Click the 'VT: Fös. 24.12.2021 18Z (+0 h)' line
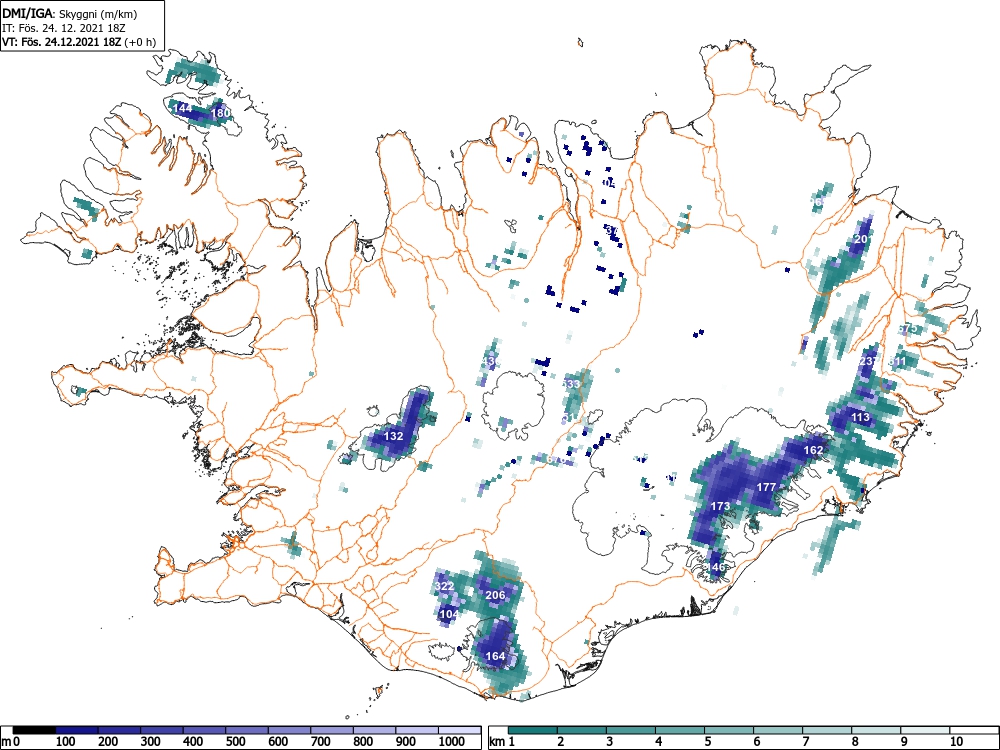Image resolution: width=1000 pixels, height=750 pixels. click(x=78, y=43)
